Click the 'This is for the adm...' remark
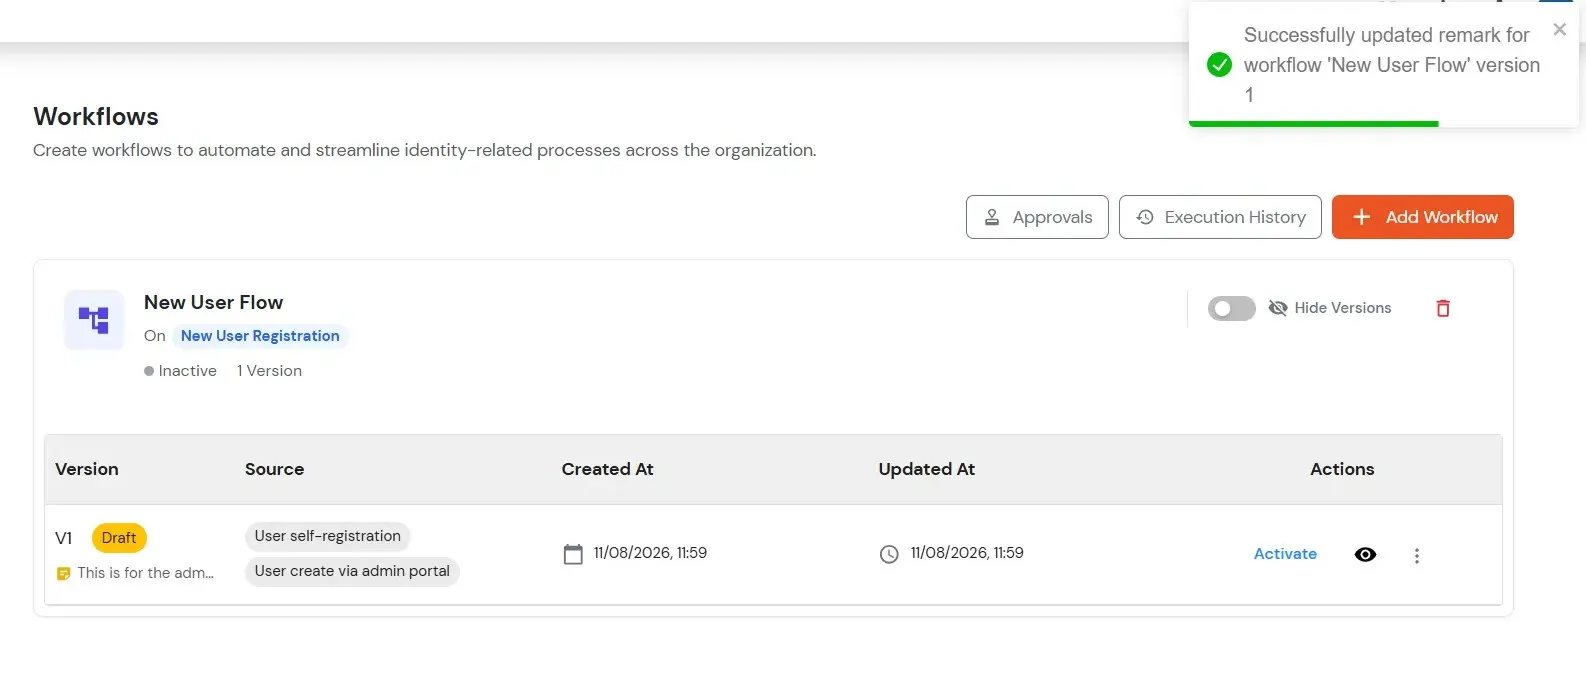Screen dimensions: 1586x685 pyautogui.click(x=146, y=573)
